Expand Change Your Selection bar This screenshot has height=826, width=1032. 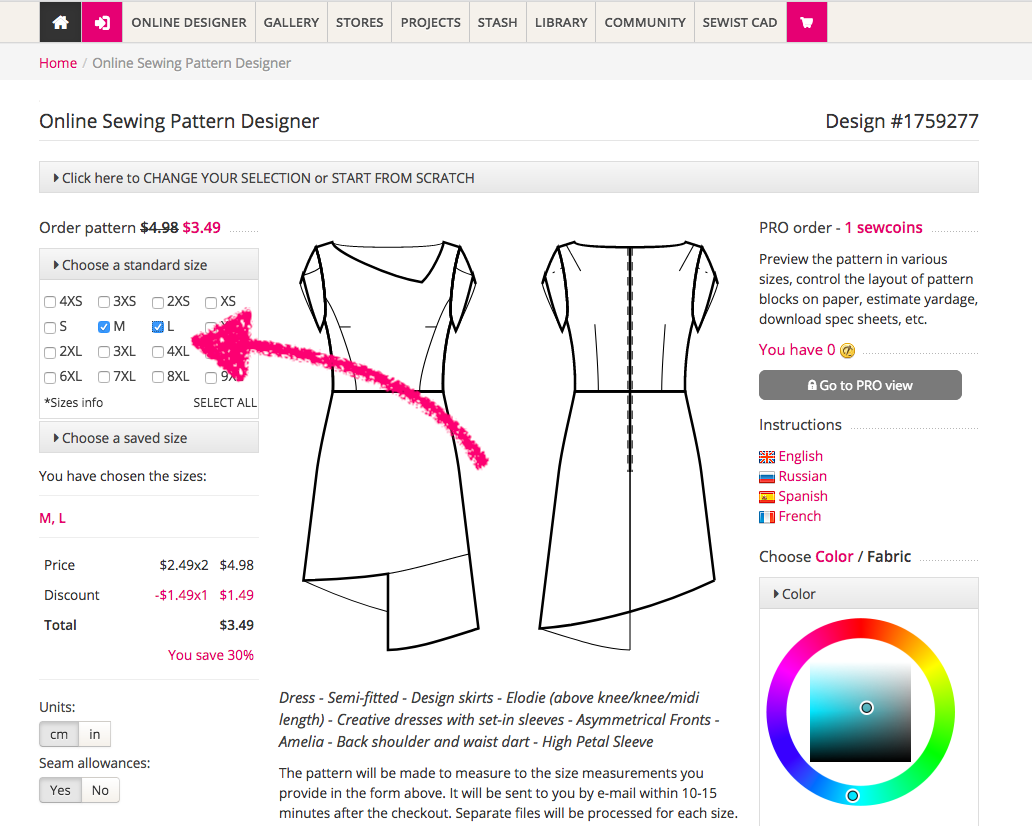coord(508,178)
